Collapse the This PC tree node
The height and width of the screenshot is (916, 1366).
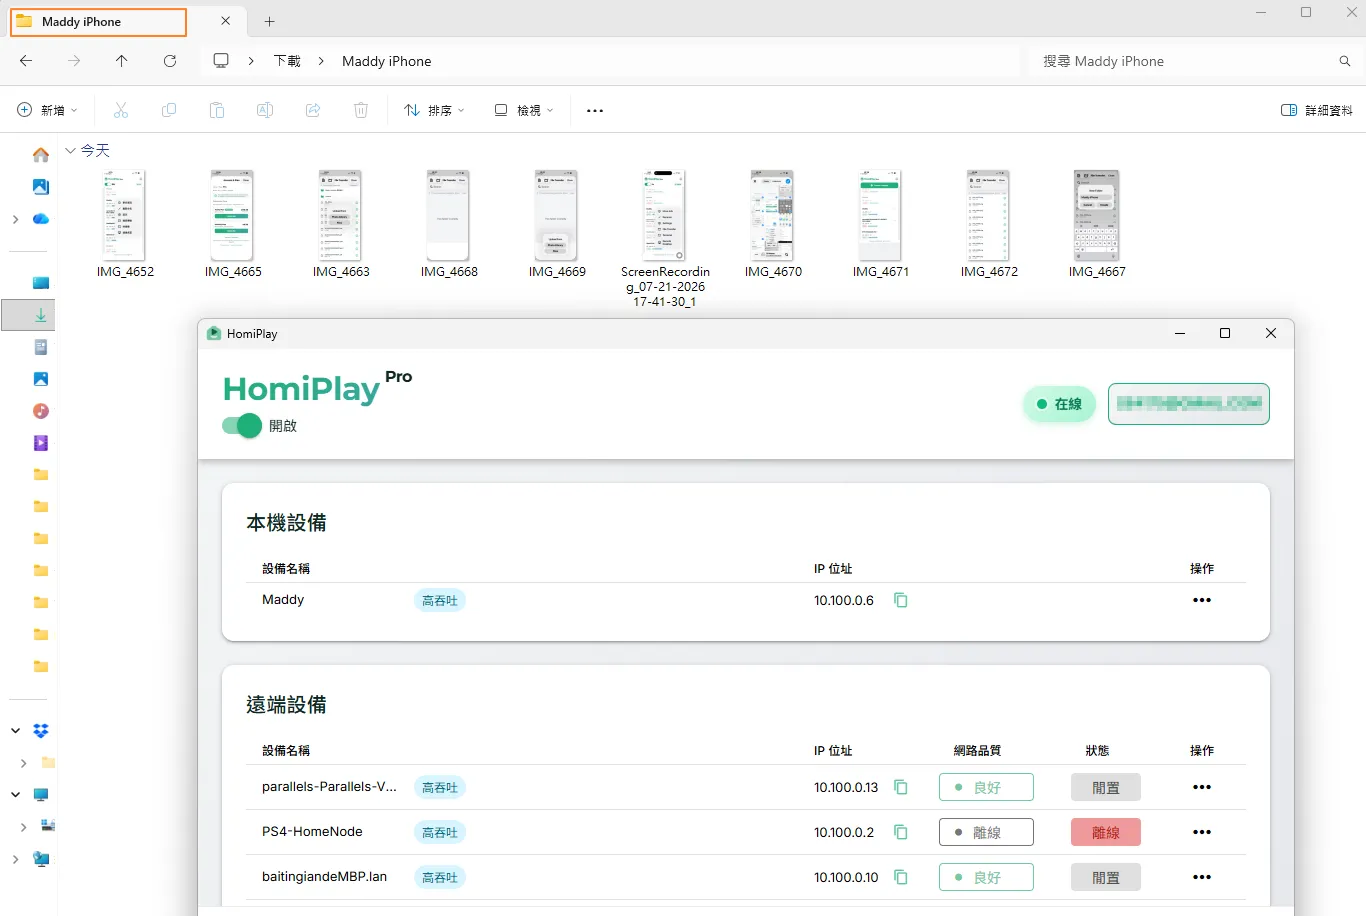point(15,795)
